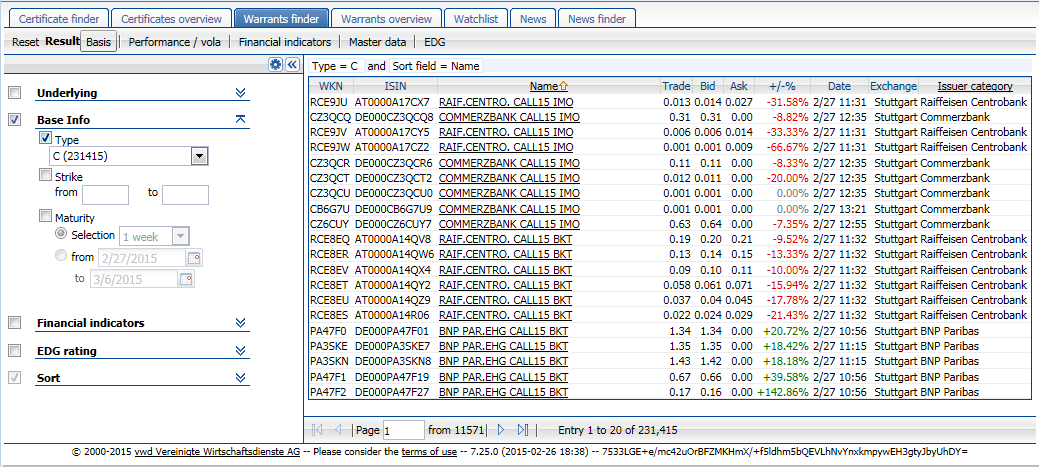The height and width of the screenshot is (467, 1039).
Task: Open the terms of use link
Action: tap(429, 453)
